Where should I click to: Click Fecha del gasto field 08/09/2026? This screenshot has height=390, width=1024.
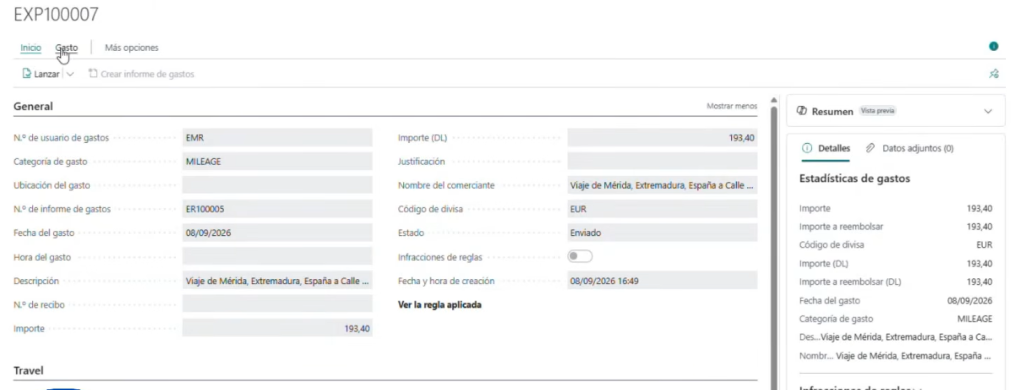278,233
